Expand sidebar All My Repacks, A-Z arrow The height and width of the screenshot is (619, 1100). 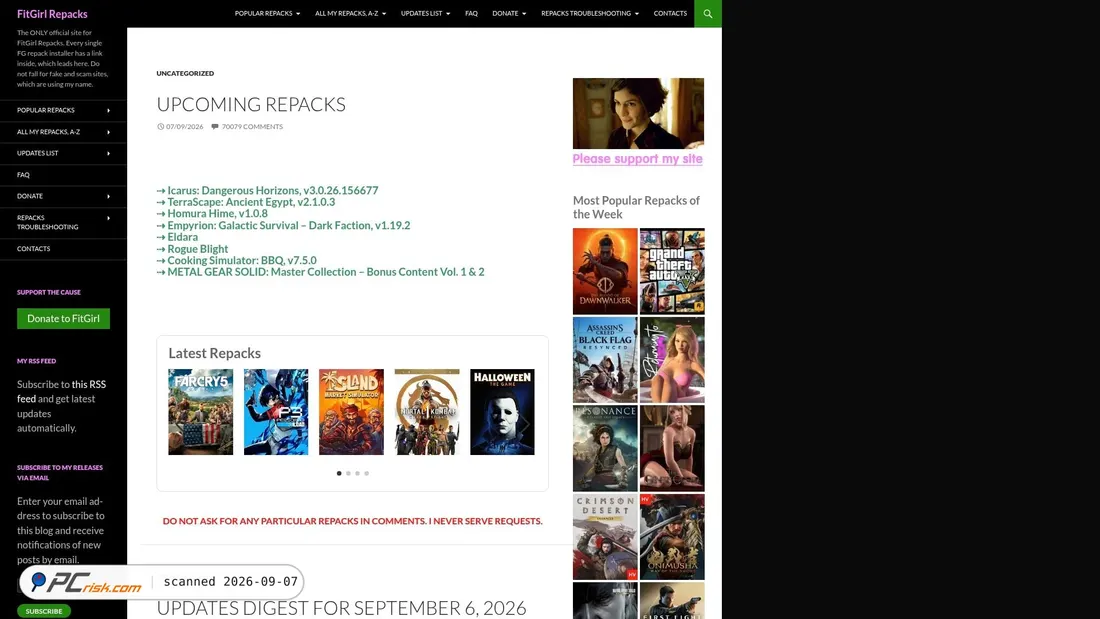tap(108, 132)
